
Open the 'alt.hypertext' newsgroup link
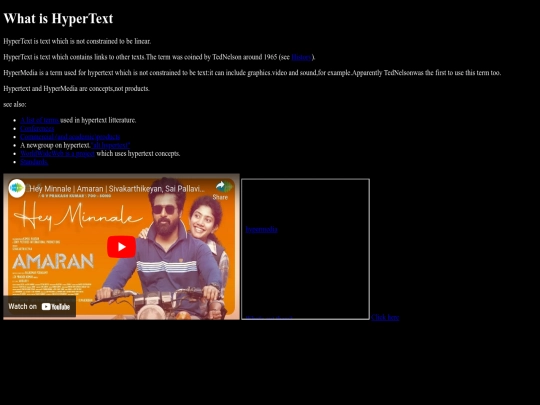111,145
